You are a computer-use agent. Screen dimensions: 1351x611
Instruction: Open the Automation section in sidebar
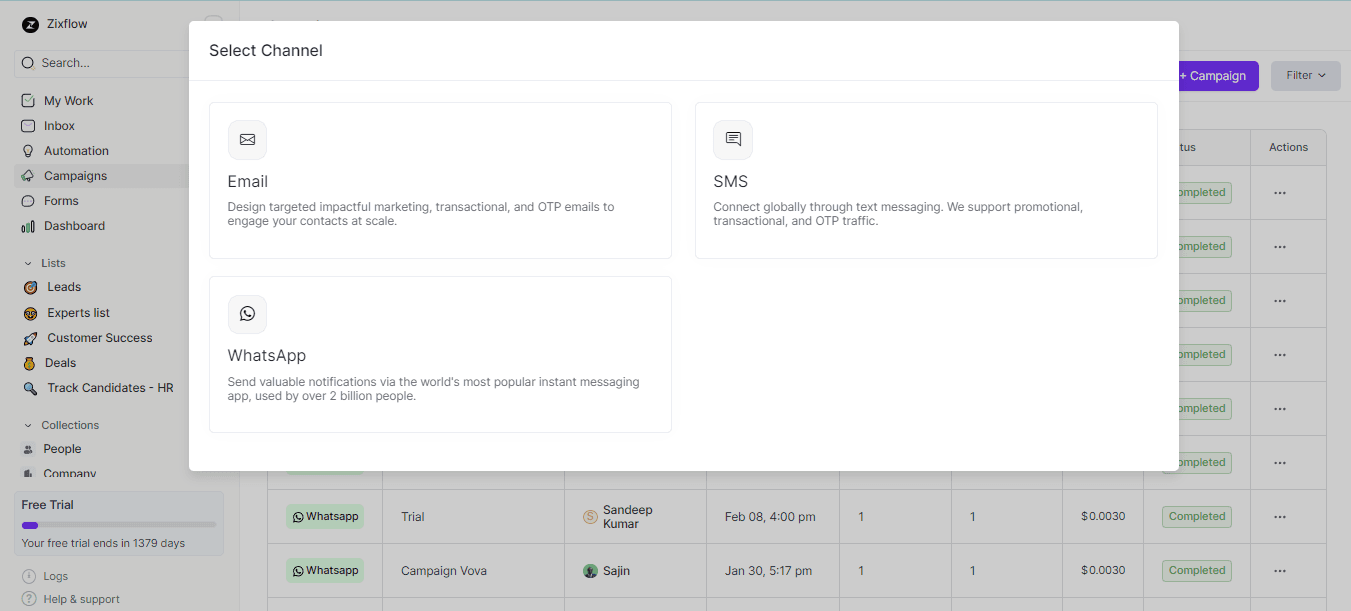pyautogui.click(x=76, y=150)
